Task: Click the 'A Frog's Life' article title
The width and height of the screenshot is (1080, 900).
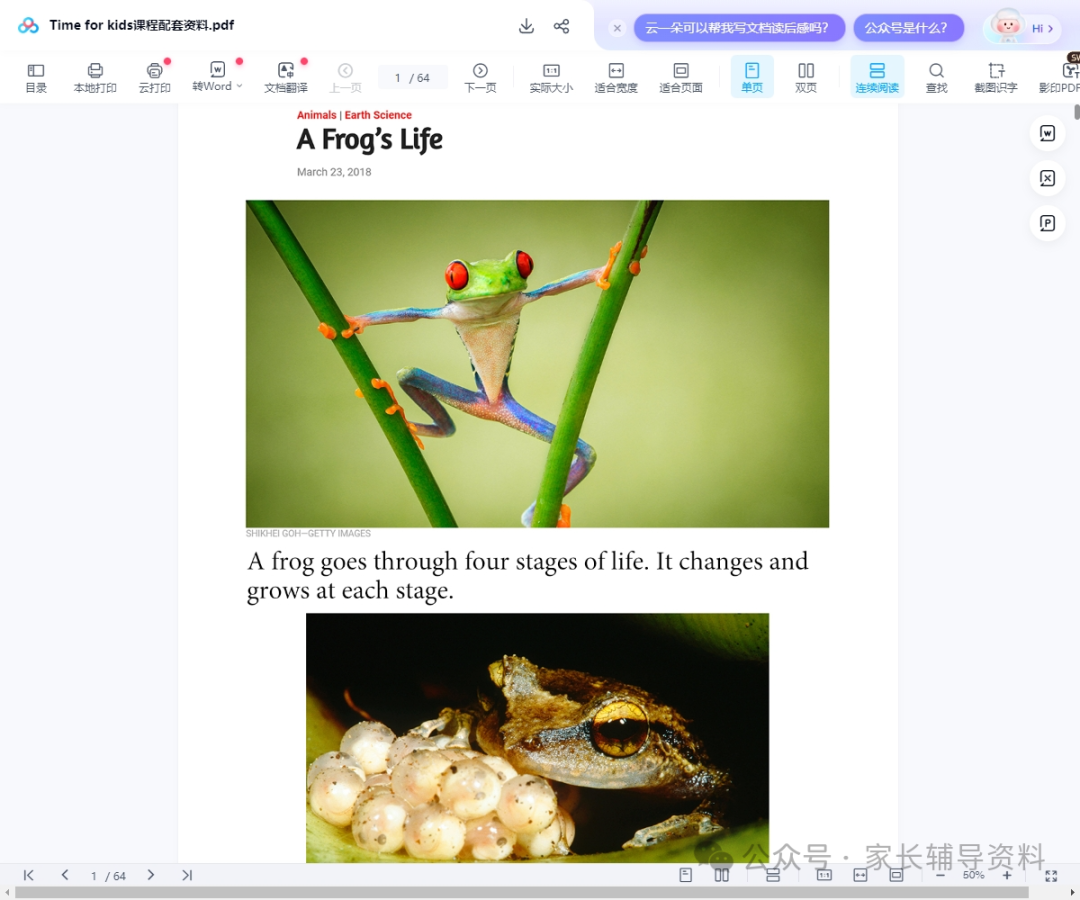Action: coord(369,140)
